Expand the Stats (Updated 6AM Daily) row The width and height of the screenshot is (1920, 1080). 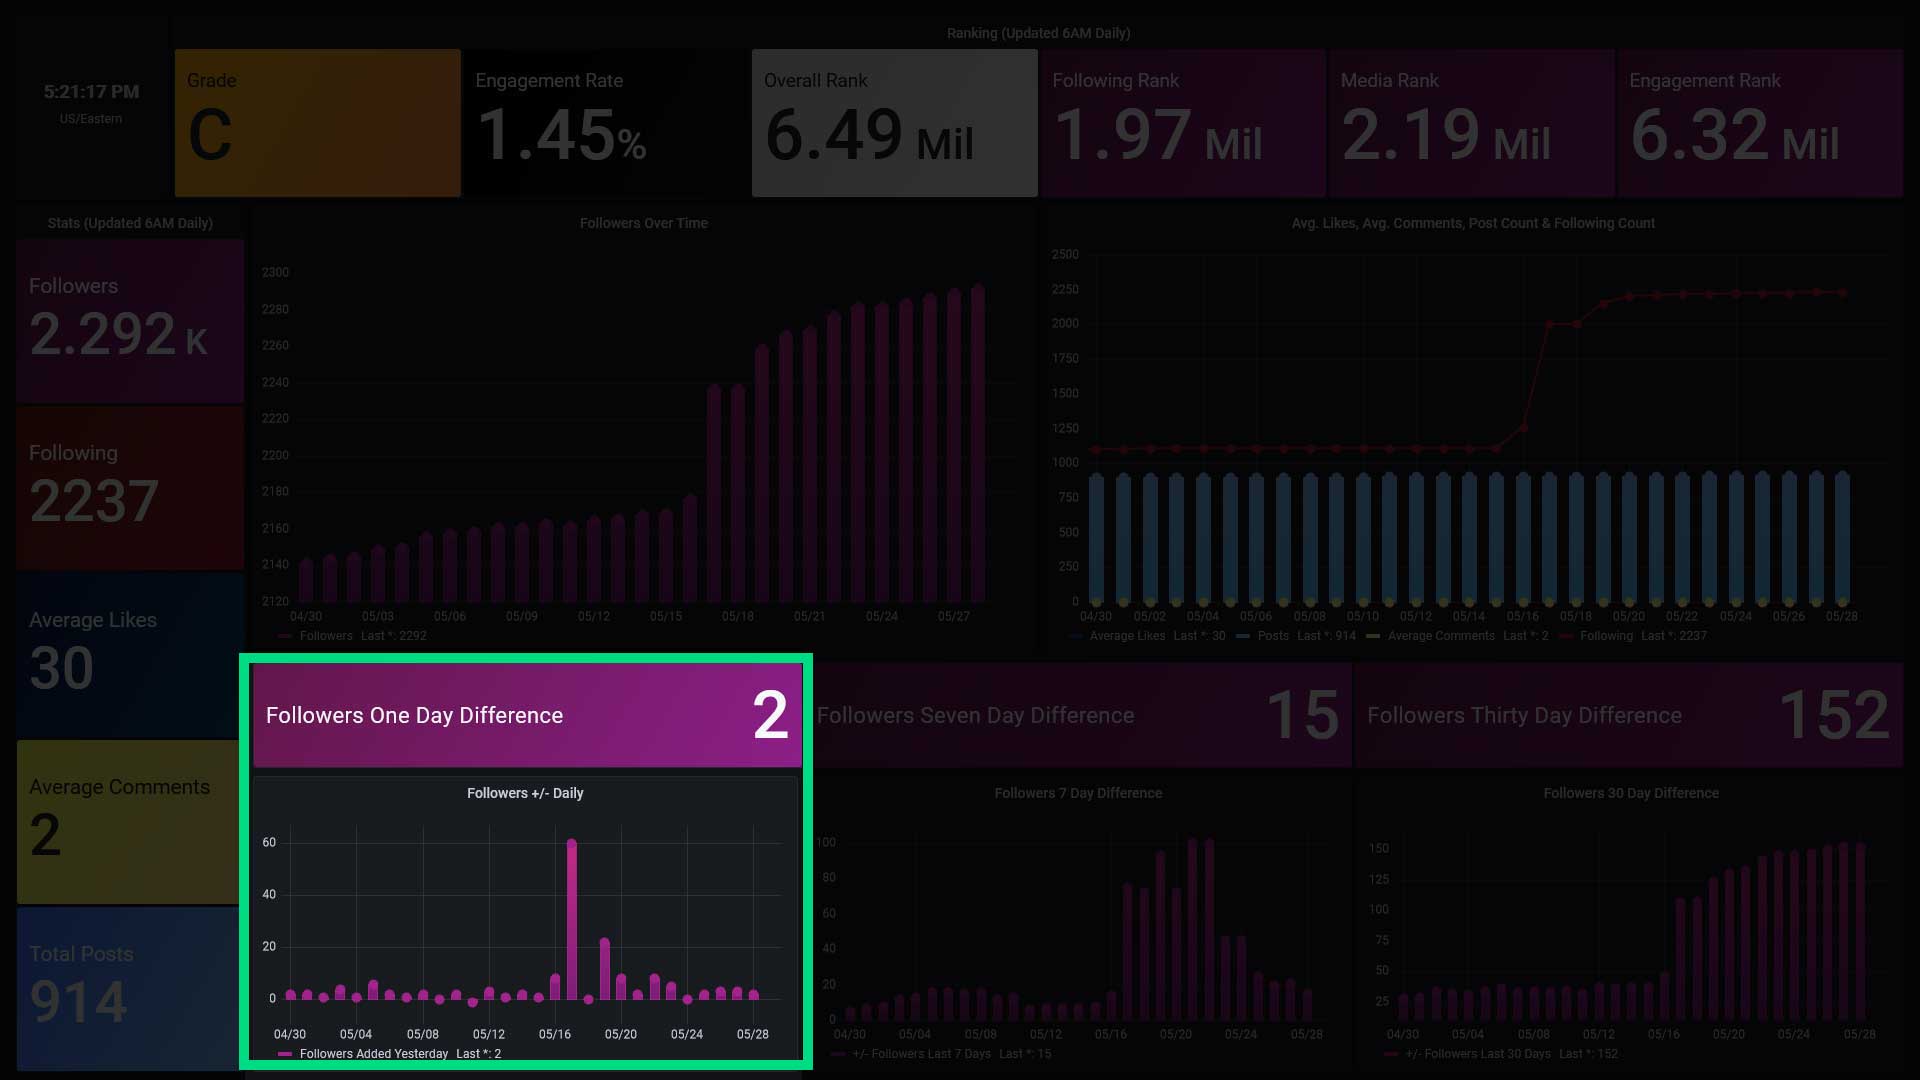[x=130, y=223]
